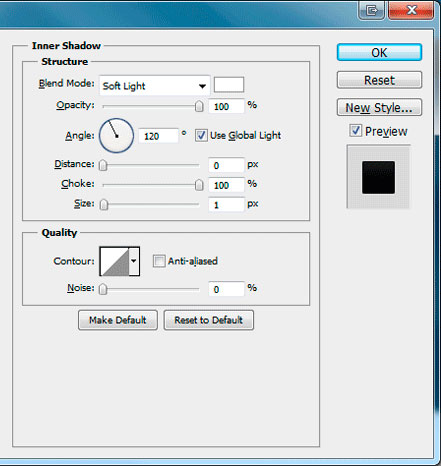Click the title bar restore icon
The width and height of the screenshot is (441, 466).
[371, 10]
